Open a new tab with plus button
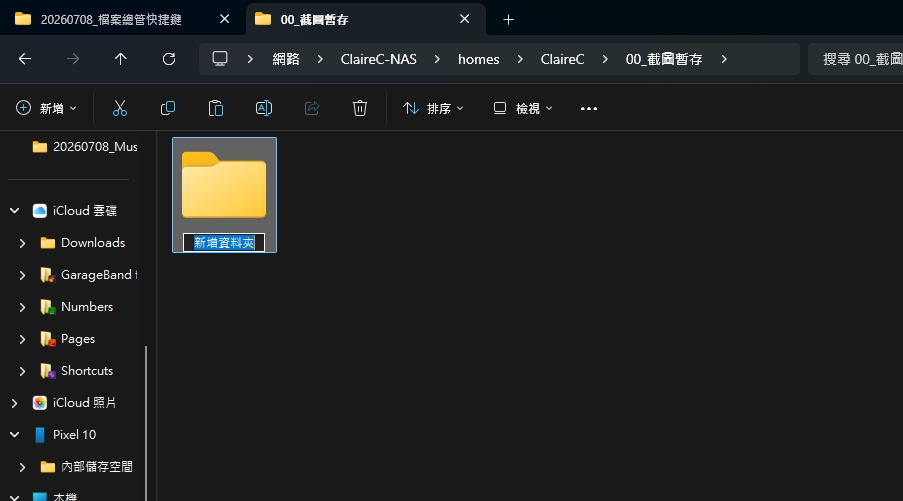903x501 pixels. coord(508,20)
